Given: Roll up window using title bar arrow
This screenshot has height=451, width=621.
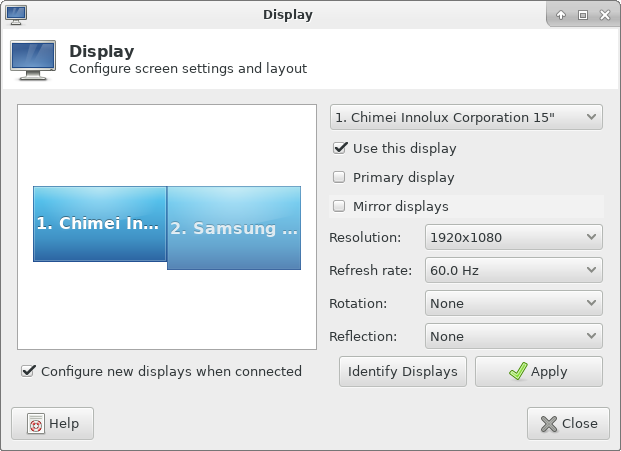Looking at the screenshot, I should click(x=561, y=15).
